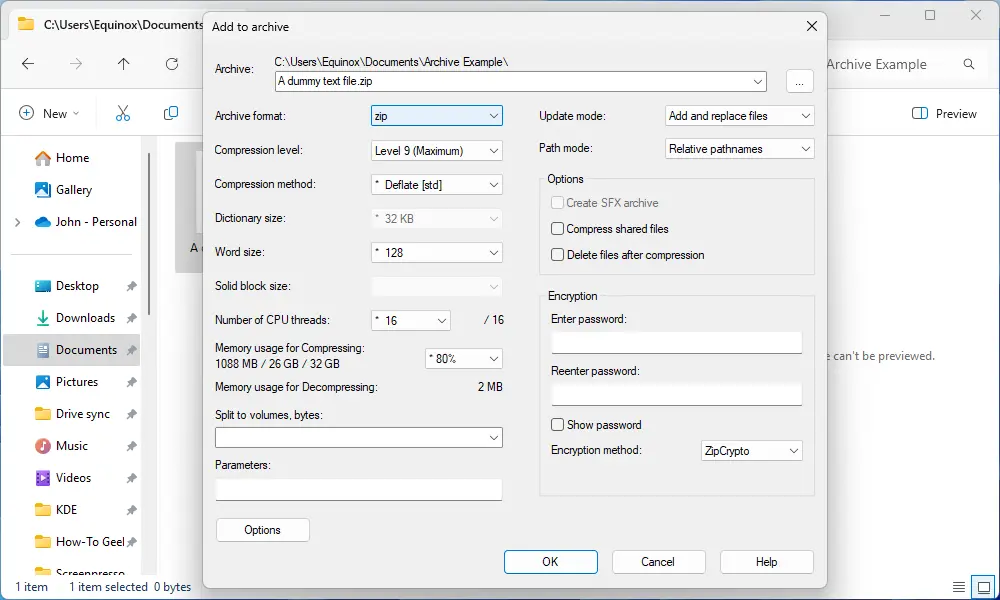
Task: Switch Explorer to large icons view
Action: coord(983,586)
